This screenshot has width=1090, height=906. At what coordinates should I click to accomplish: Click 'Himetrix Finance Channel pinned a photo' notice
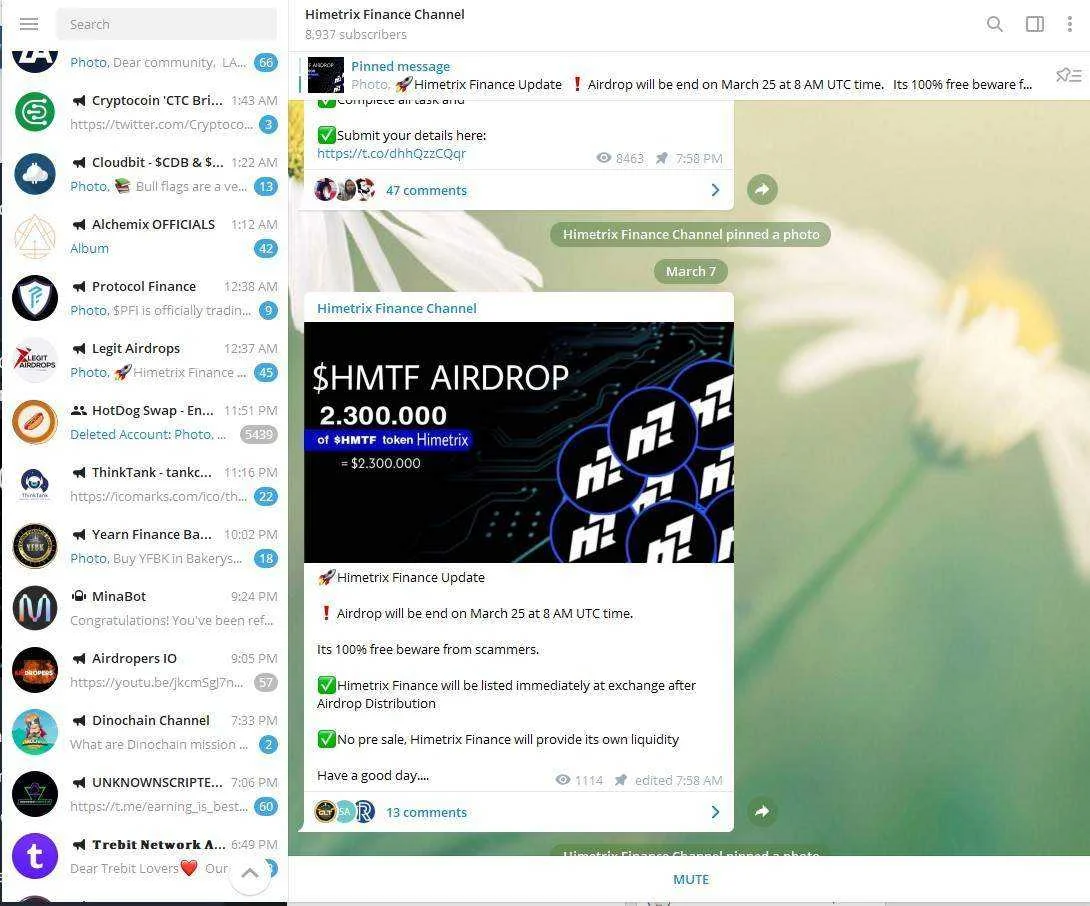(690, 234)
